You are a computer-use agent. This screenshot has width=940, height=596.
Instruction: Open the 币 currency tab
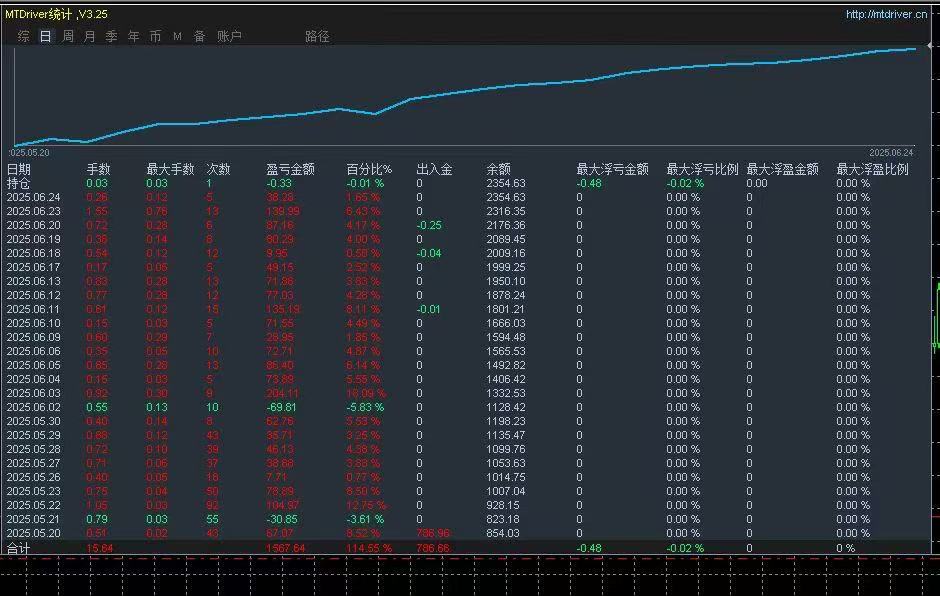[x=155, y=36]
